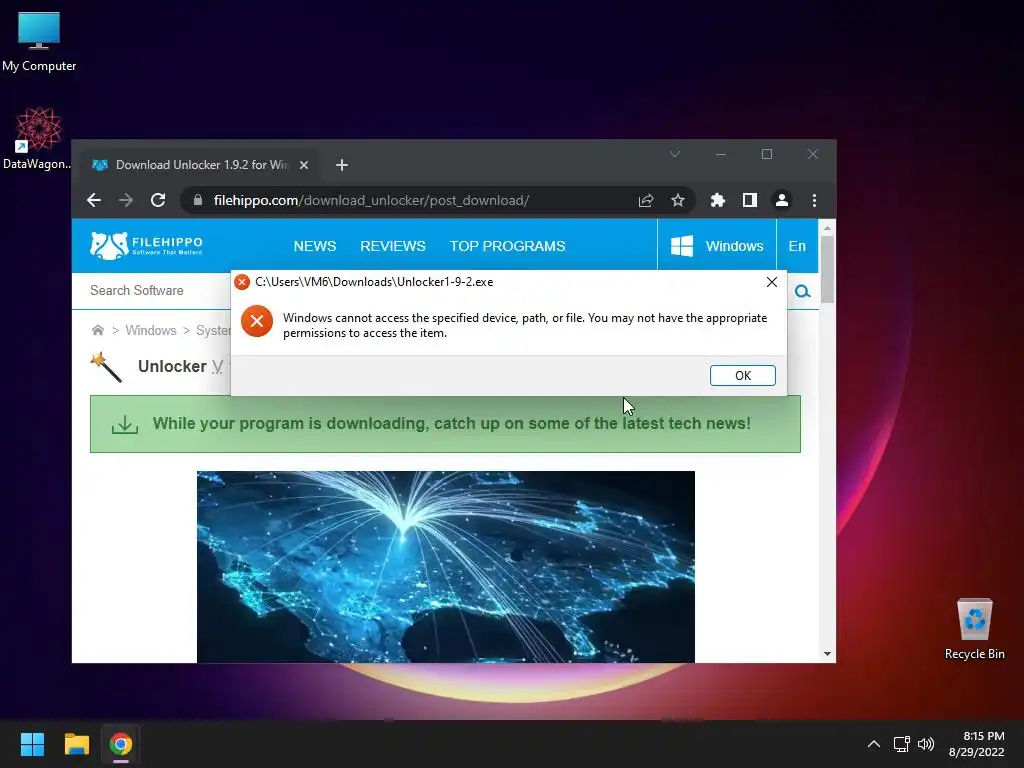Follow the Windows breadcrumb link

pyautogui.click(x=151, y=330)
